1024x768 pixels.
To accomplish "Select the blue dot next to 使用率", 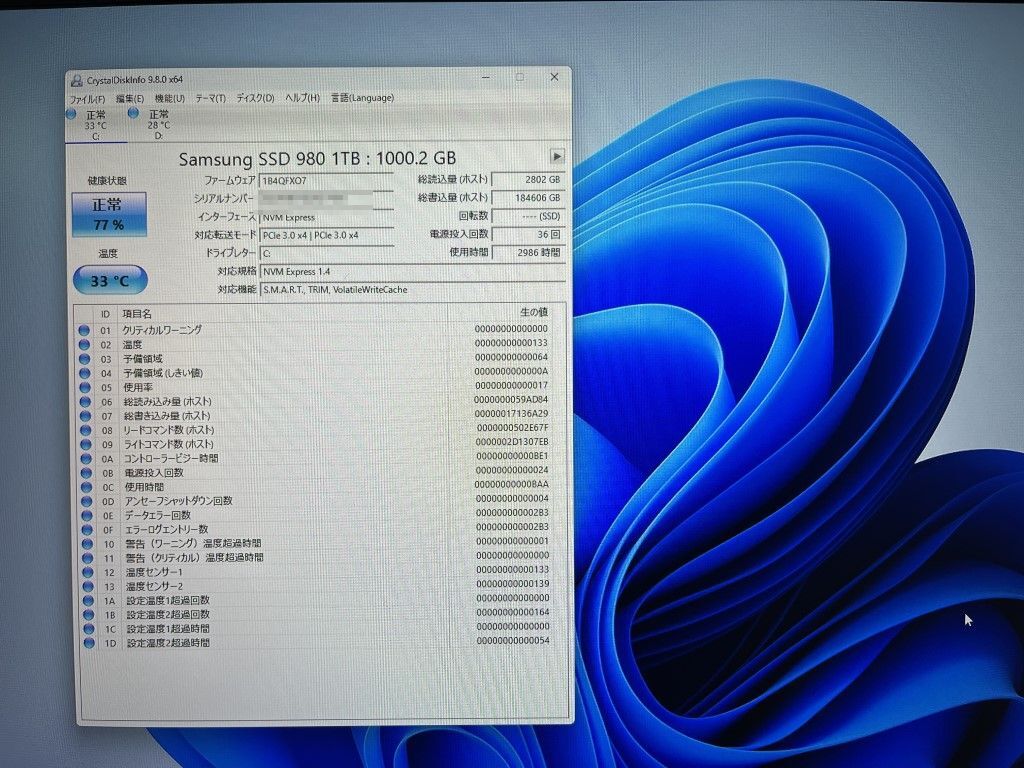I will pos(86,387).
